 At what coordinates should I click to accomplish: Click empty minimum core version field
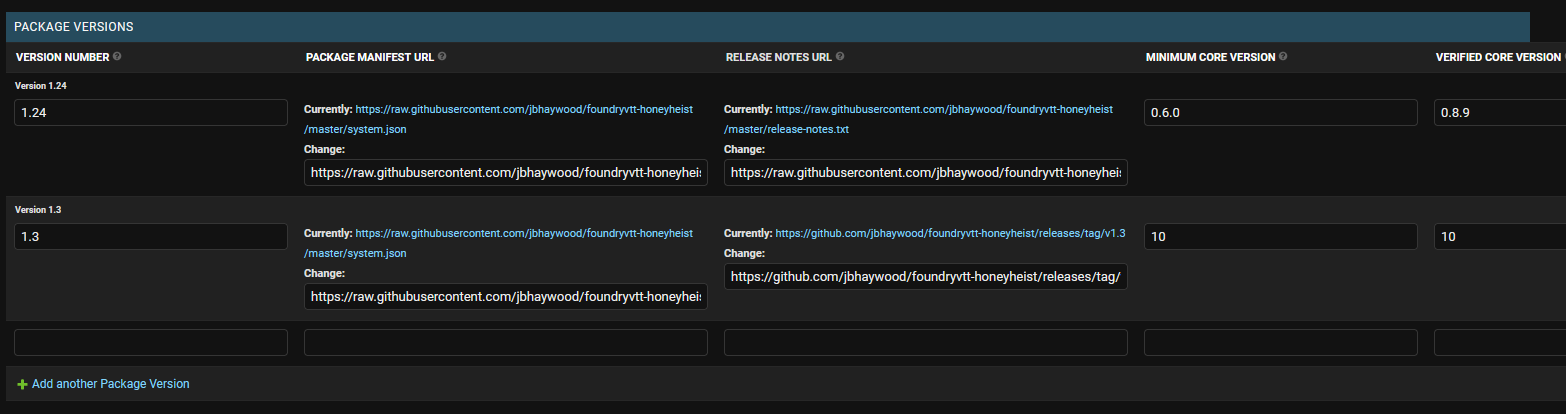[1281, 343]
